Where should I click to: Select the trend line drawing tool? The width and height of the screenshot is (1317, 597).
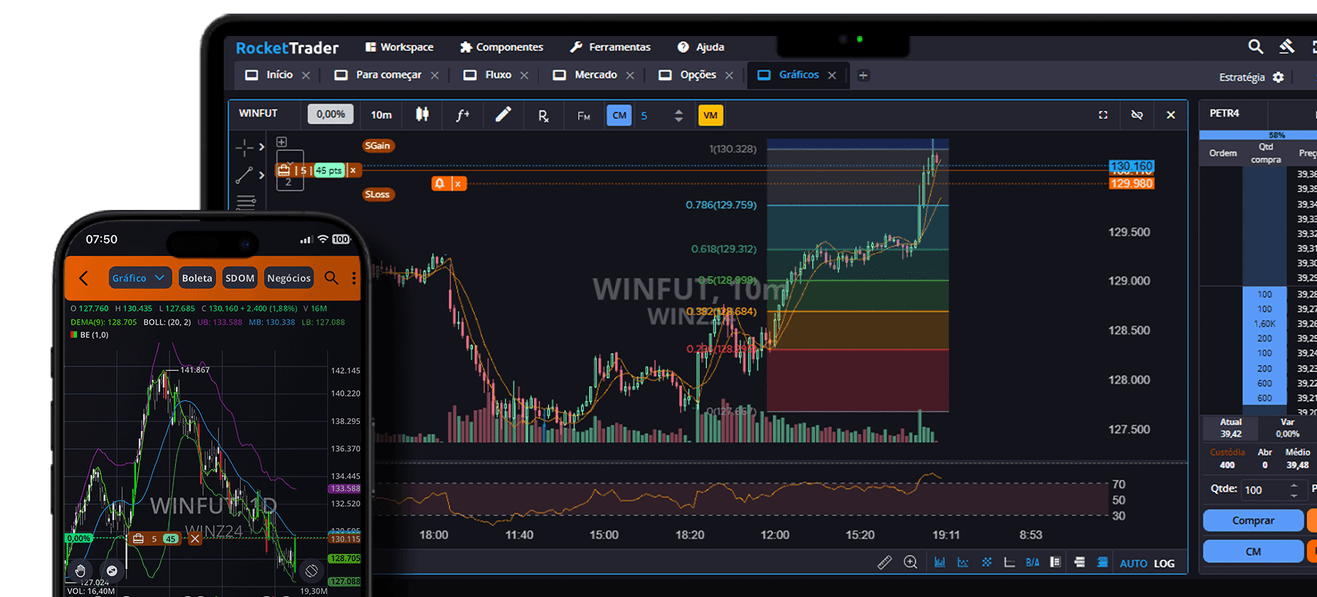[244, 175]
